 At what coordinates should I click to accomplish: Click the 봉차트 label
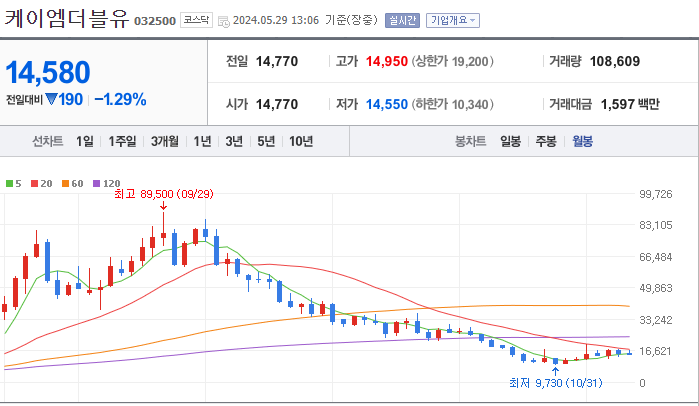470,142
